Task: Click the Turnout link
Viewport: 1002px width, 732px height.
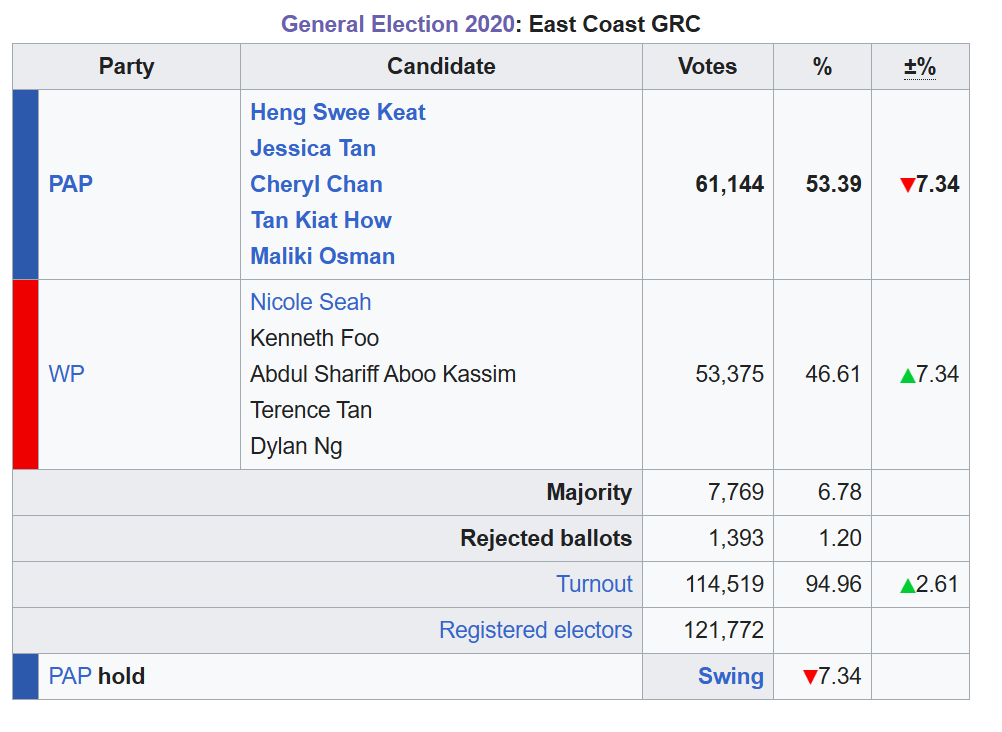Action: 594,584
